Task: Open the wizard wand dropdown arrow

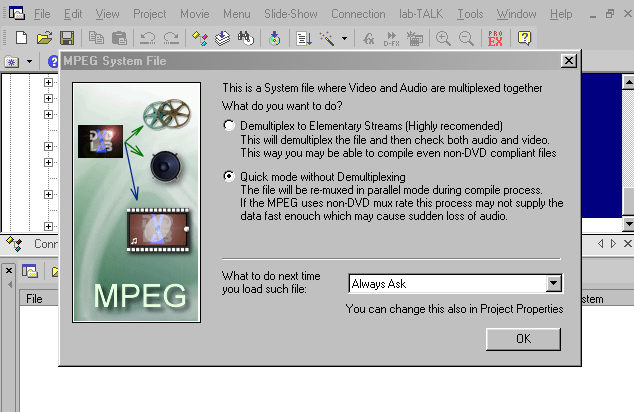Action: pyautogui.click(x=344, y=39)
